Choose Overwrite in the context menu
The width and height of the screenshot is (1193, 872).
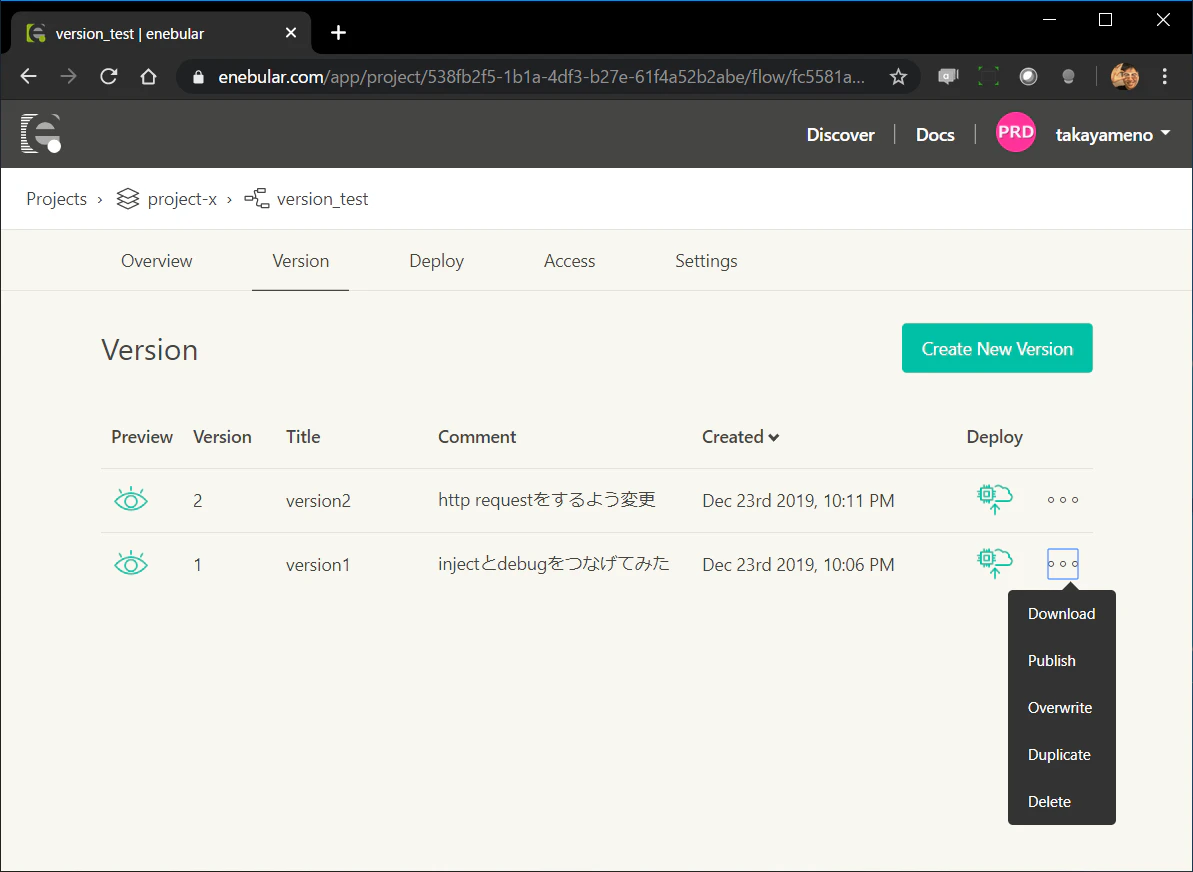[1061, 708]
